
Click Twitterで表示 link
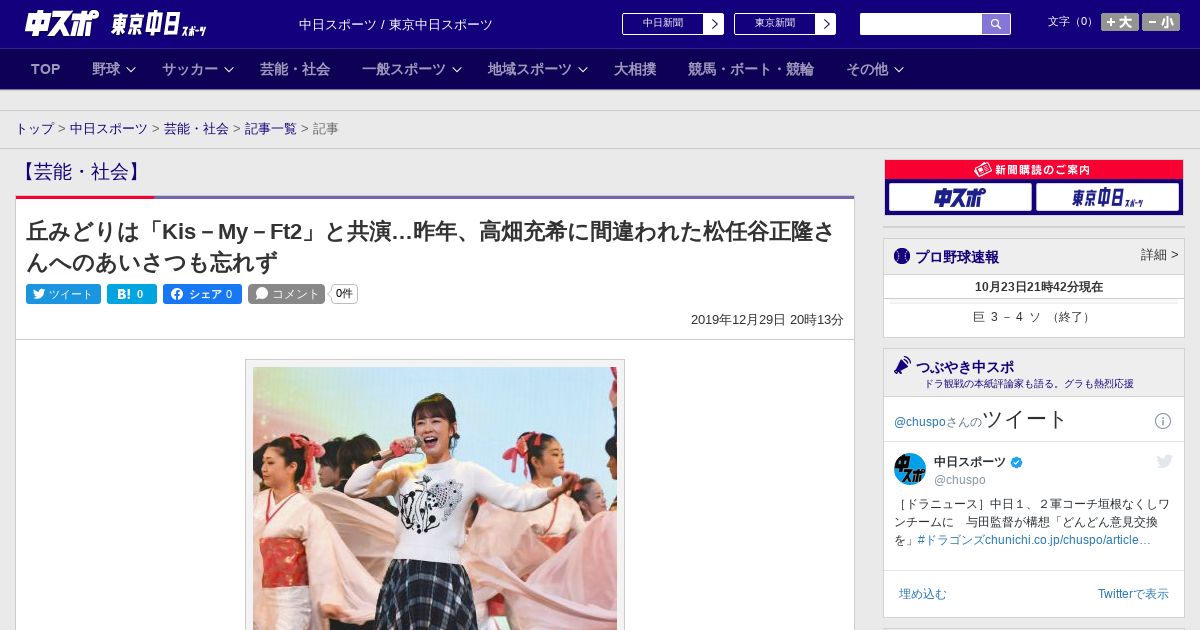point(1133,594)
